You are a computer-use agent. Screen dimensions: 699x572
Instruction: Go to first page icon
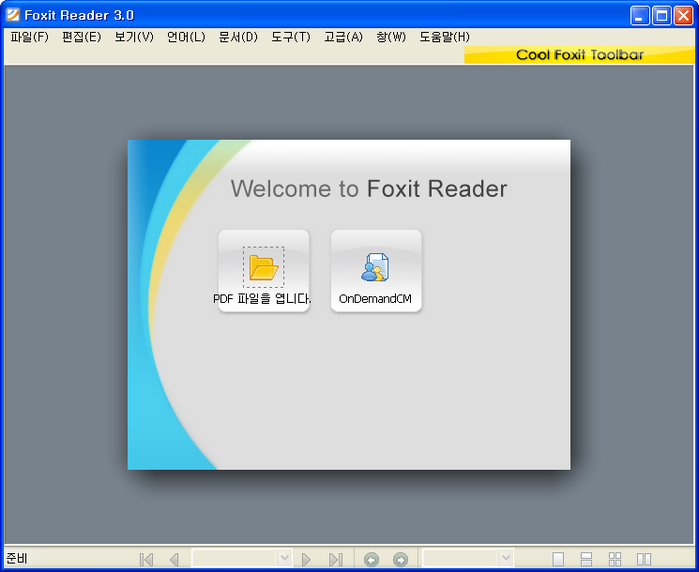point(146,559)
